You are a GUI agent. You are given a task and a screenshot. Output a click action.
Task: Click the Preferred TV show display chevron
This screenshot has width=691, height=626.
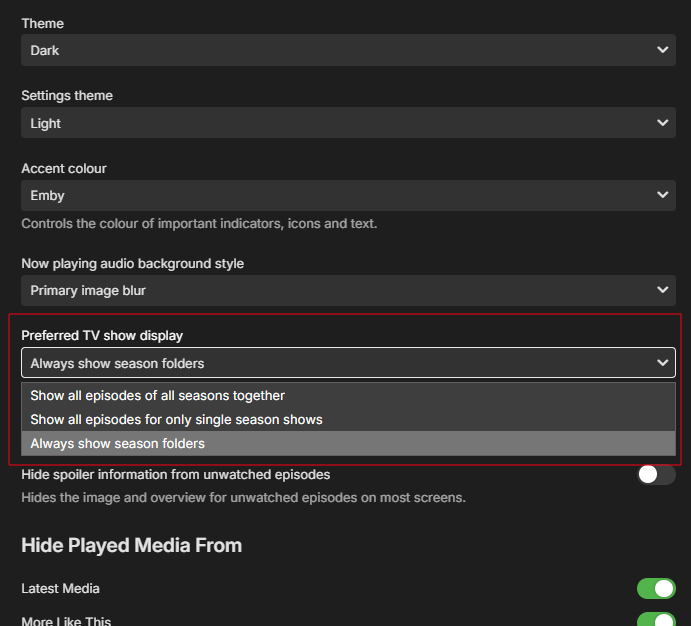click(x=662, y=363)
